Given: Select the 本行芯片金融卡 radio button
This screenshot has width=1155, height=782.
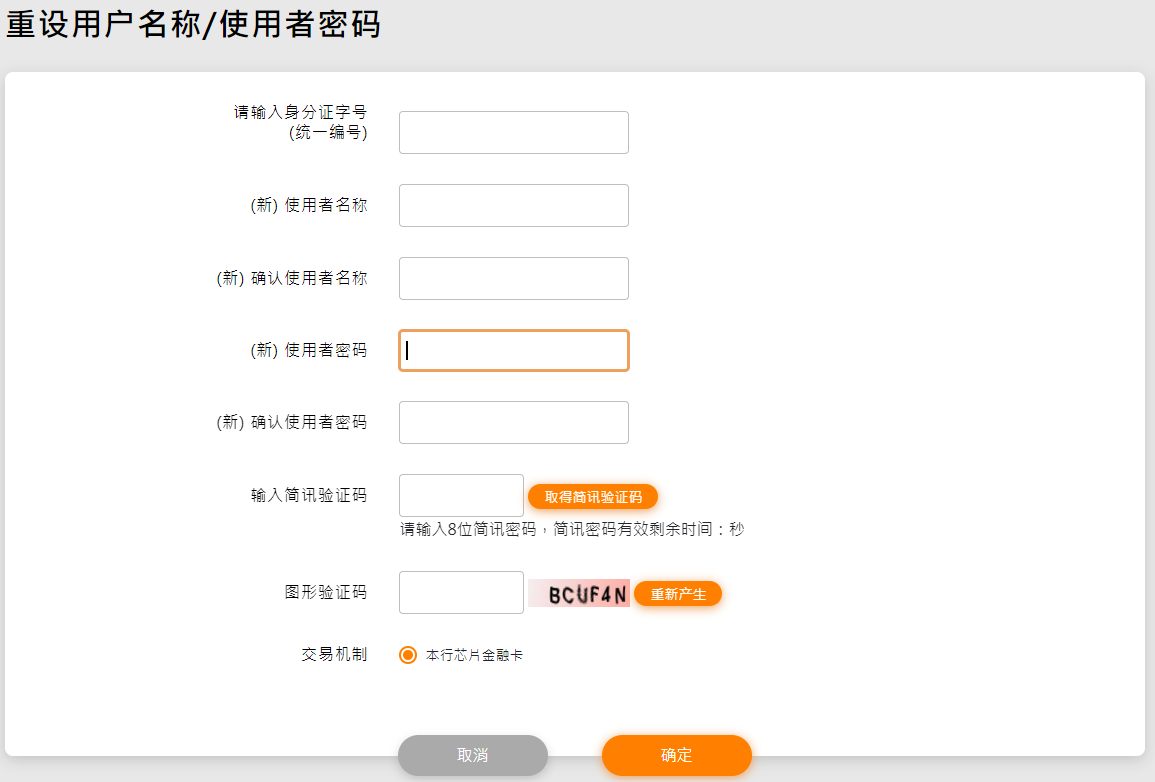Looking at the screenshot, I should [408, 655].
